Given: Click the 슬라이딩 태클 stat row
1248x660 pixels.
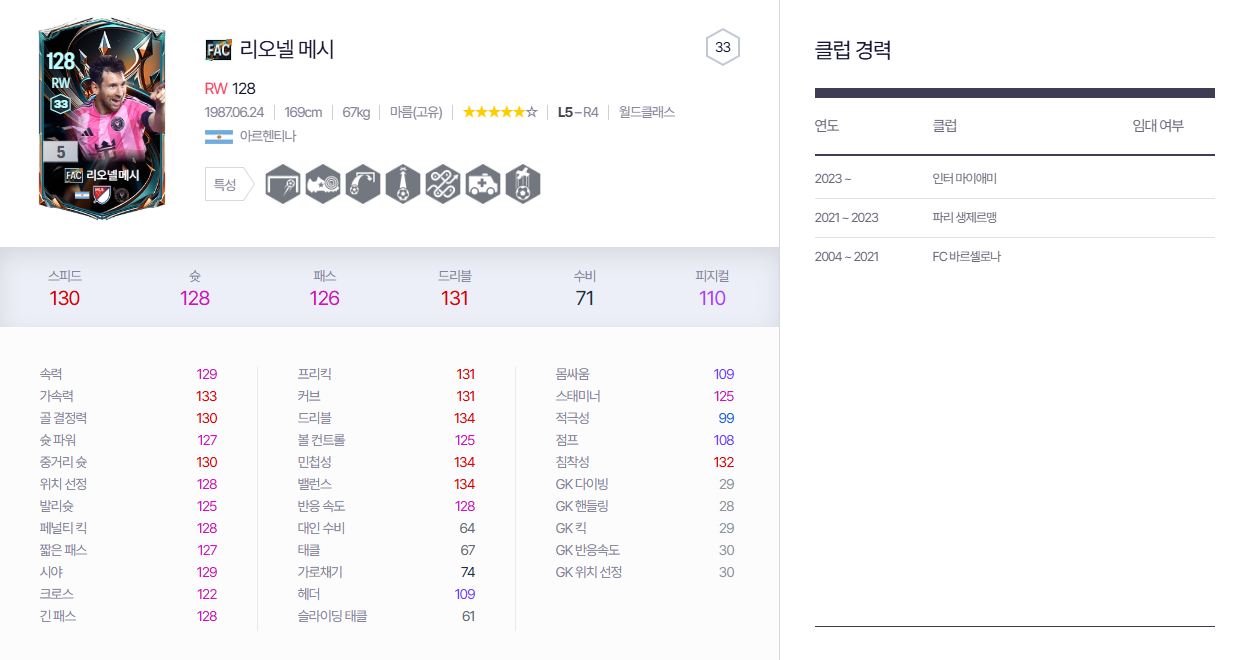Looking at the screenshot, I should pyautogui.click(x=386, y=616).
